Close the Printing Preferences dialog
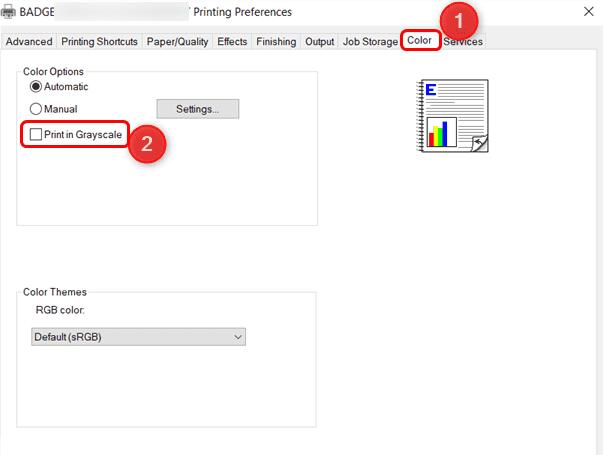 [x=587, y=12]
